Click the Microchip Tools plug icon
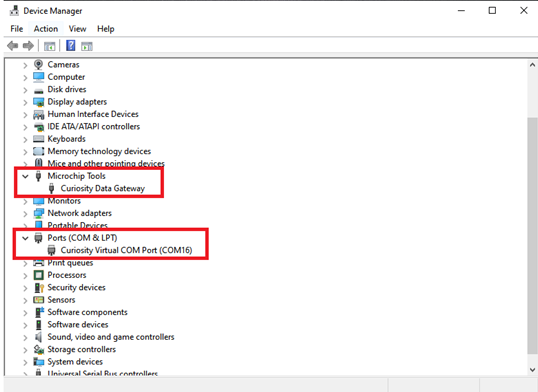538x392 pixels. tap(38, 176)
